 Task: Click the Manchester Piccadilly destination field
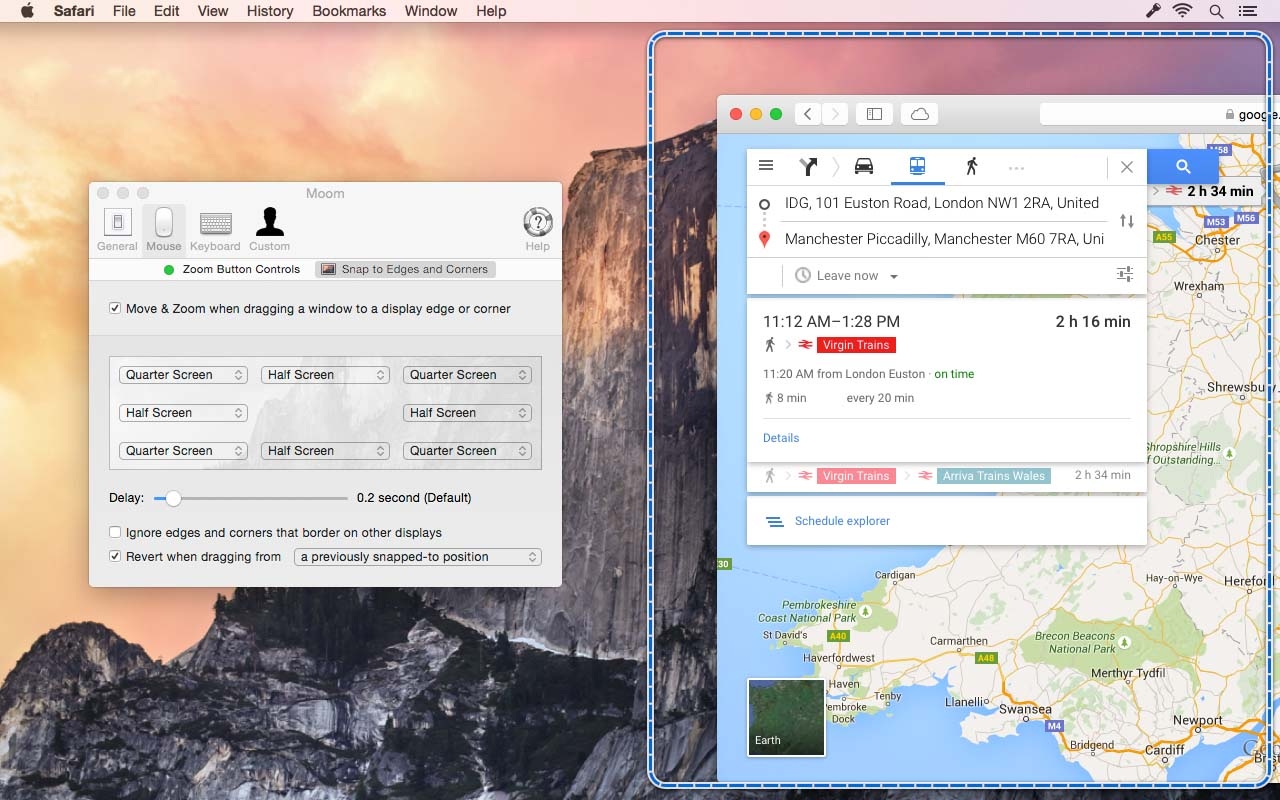click(x=945, y=239)
